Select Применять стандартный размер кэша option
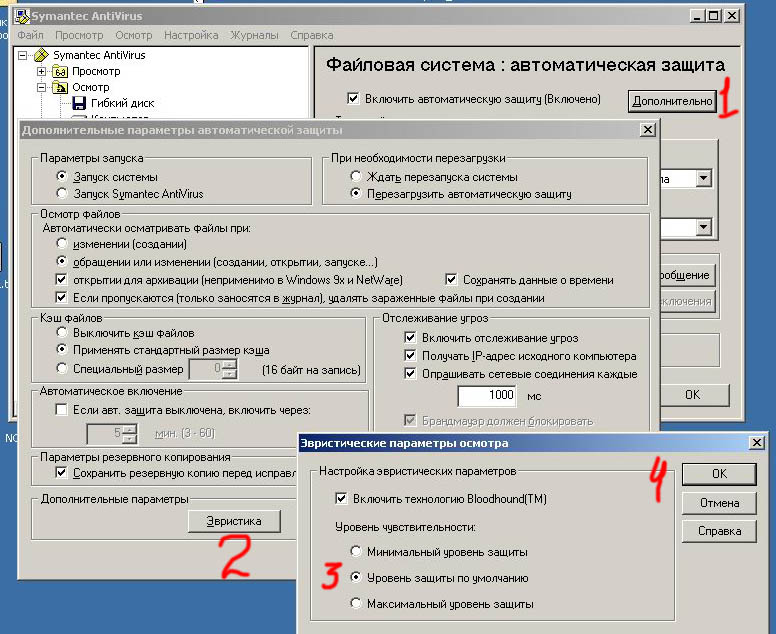 (62, 349)
